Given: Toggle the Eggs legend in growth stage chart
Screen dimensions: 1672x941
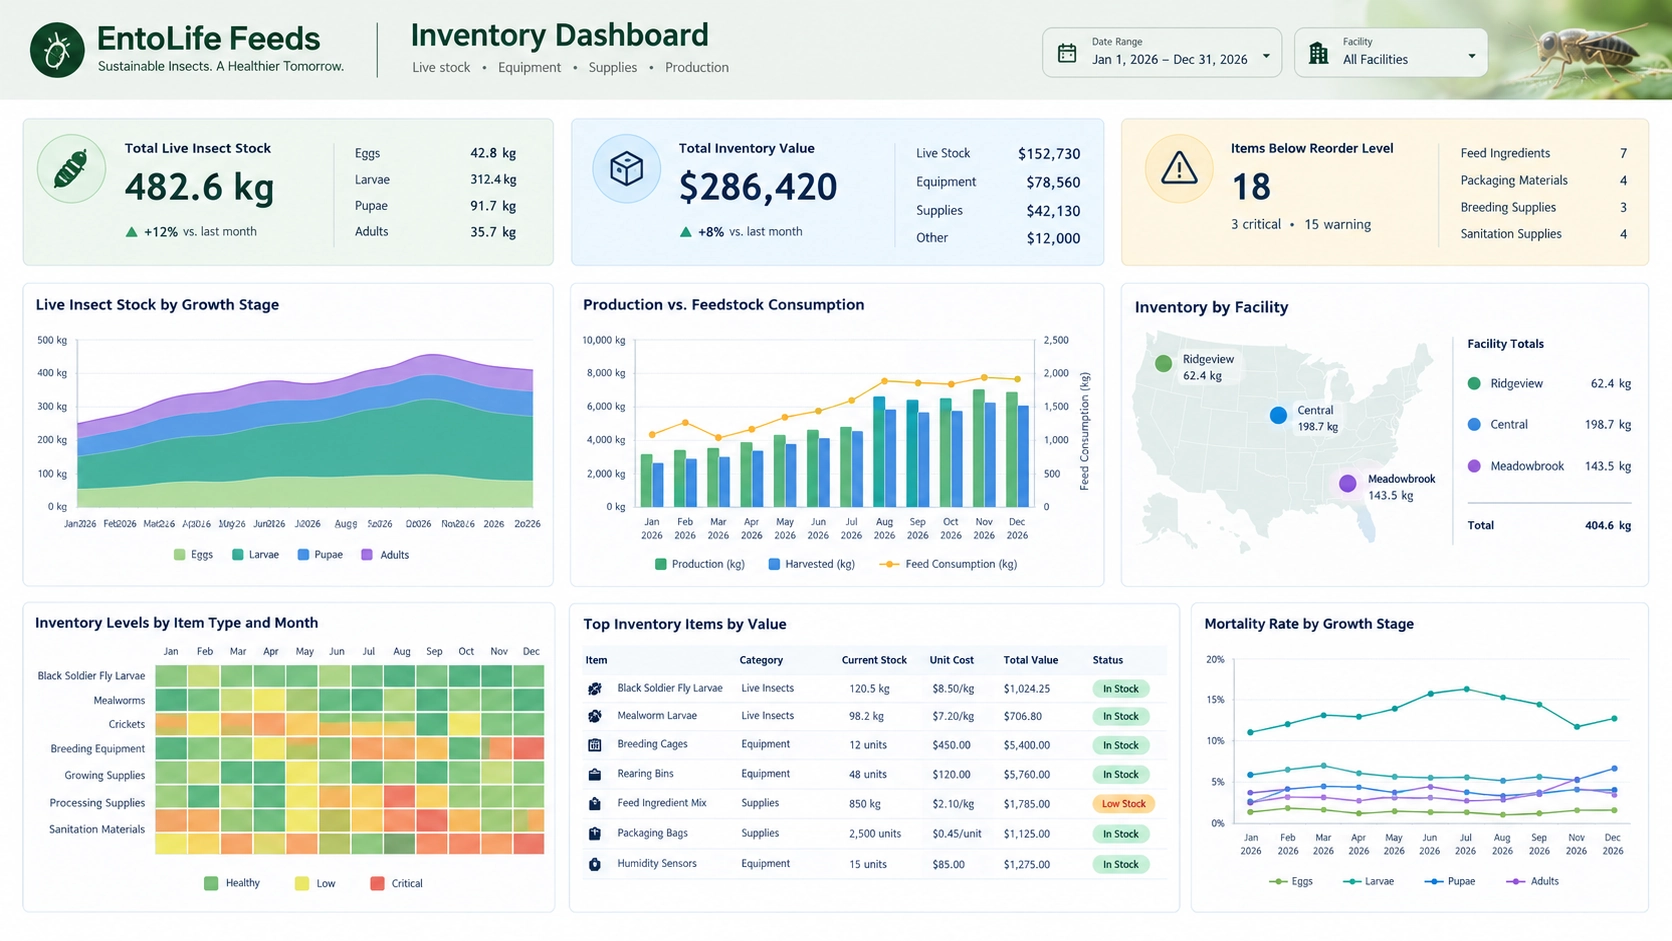Looking at the screenshot, I should pos(193,555).
